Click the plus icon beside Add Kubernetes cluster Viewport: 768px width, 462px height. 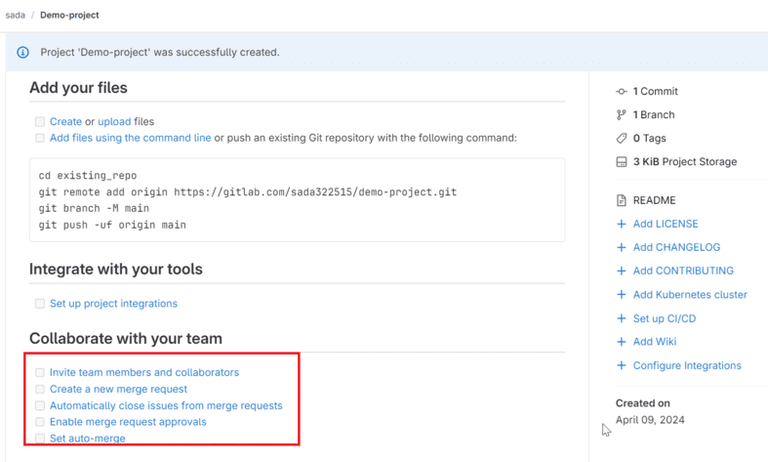coord(621,294)
